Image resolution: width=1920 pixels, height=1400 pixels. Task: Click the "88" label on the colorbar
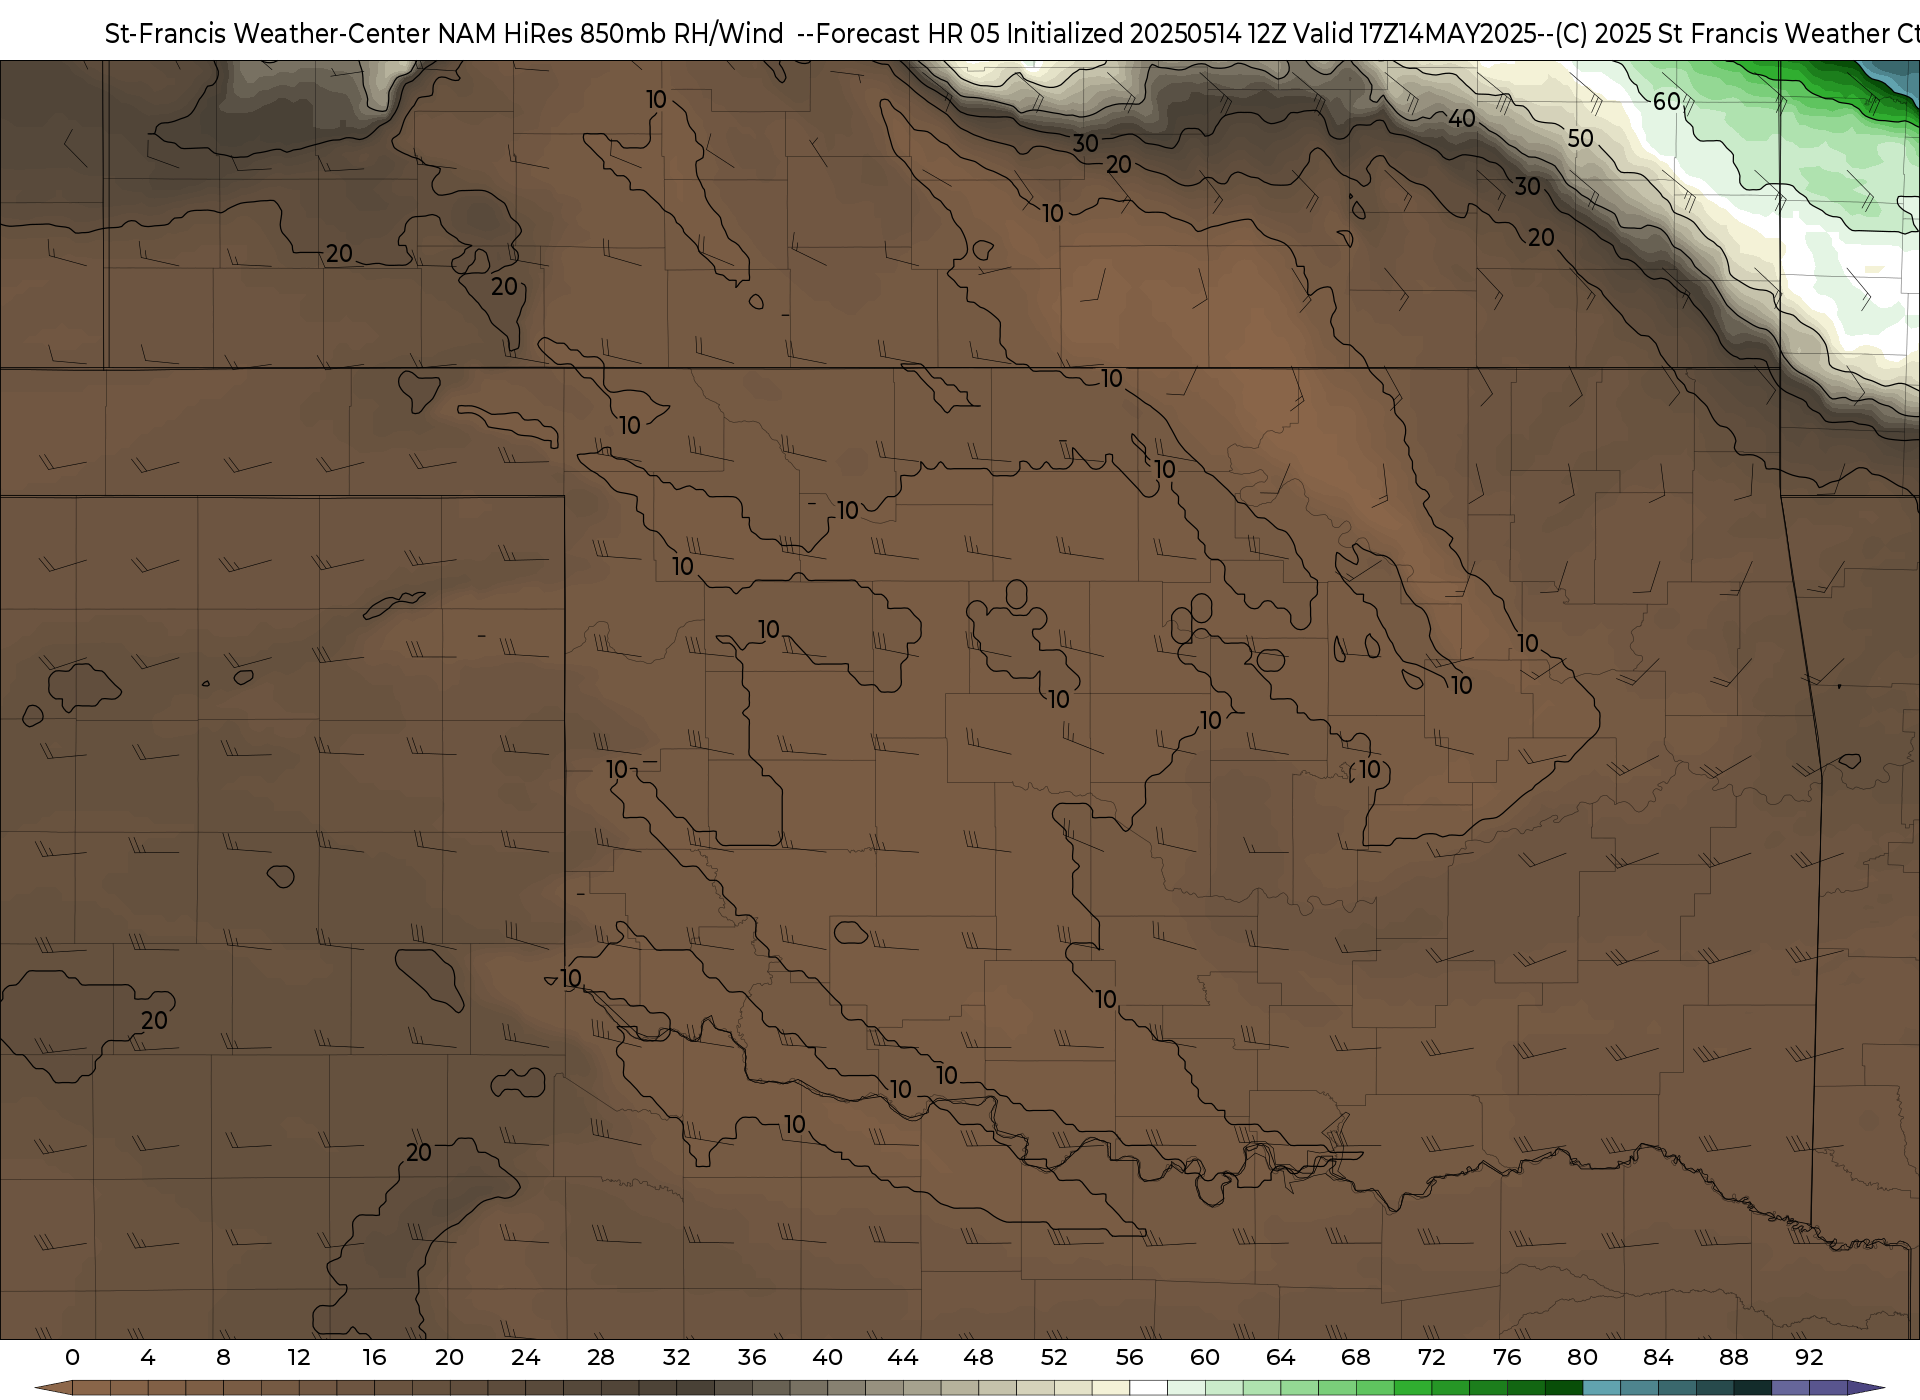click(x=1733, y=1357)
